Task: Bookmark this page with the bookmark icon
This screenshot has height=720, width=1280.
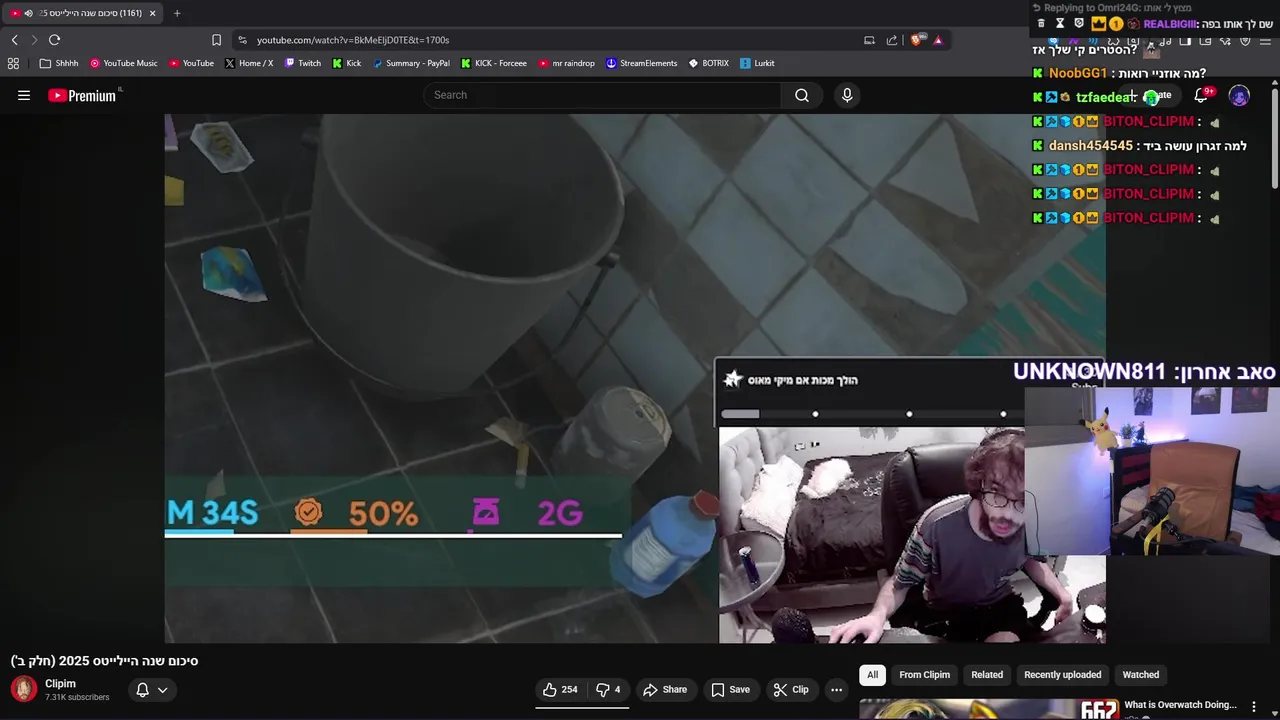Action: [216, 40]
